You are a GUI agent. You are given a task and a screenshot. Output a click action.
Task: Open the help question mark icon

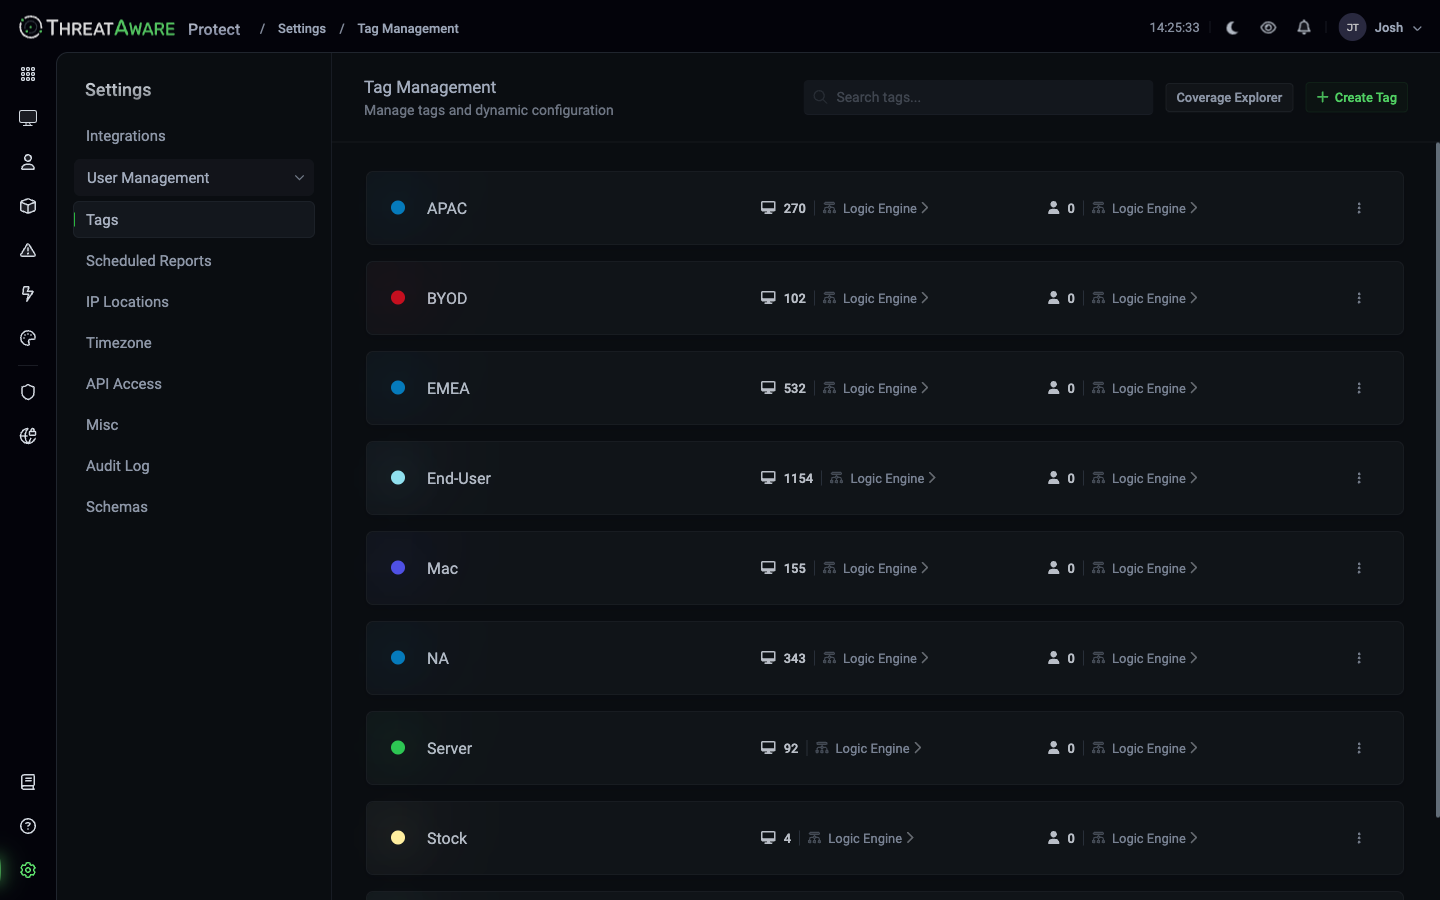pos(28,826)
